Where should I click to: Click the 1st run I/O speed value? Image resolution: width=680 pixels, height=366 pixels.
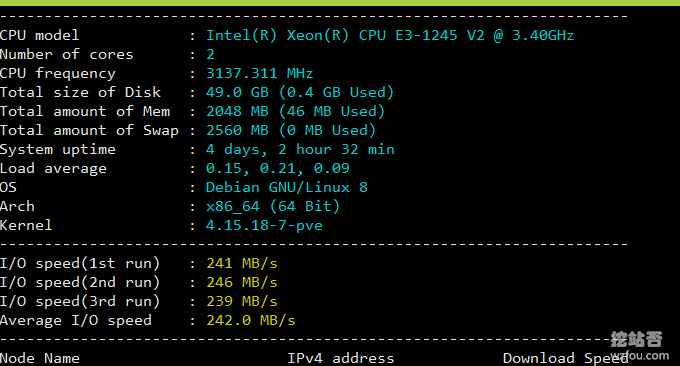[242, 263]
